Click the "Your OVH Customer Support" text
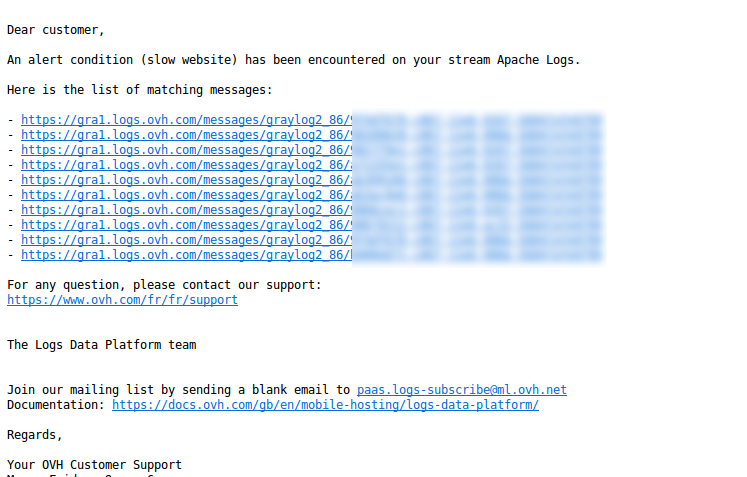The width and height of the screenshot is (747, 477). [x=94, y=465]
